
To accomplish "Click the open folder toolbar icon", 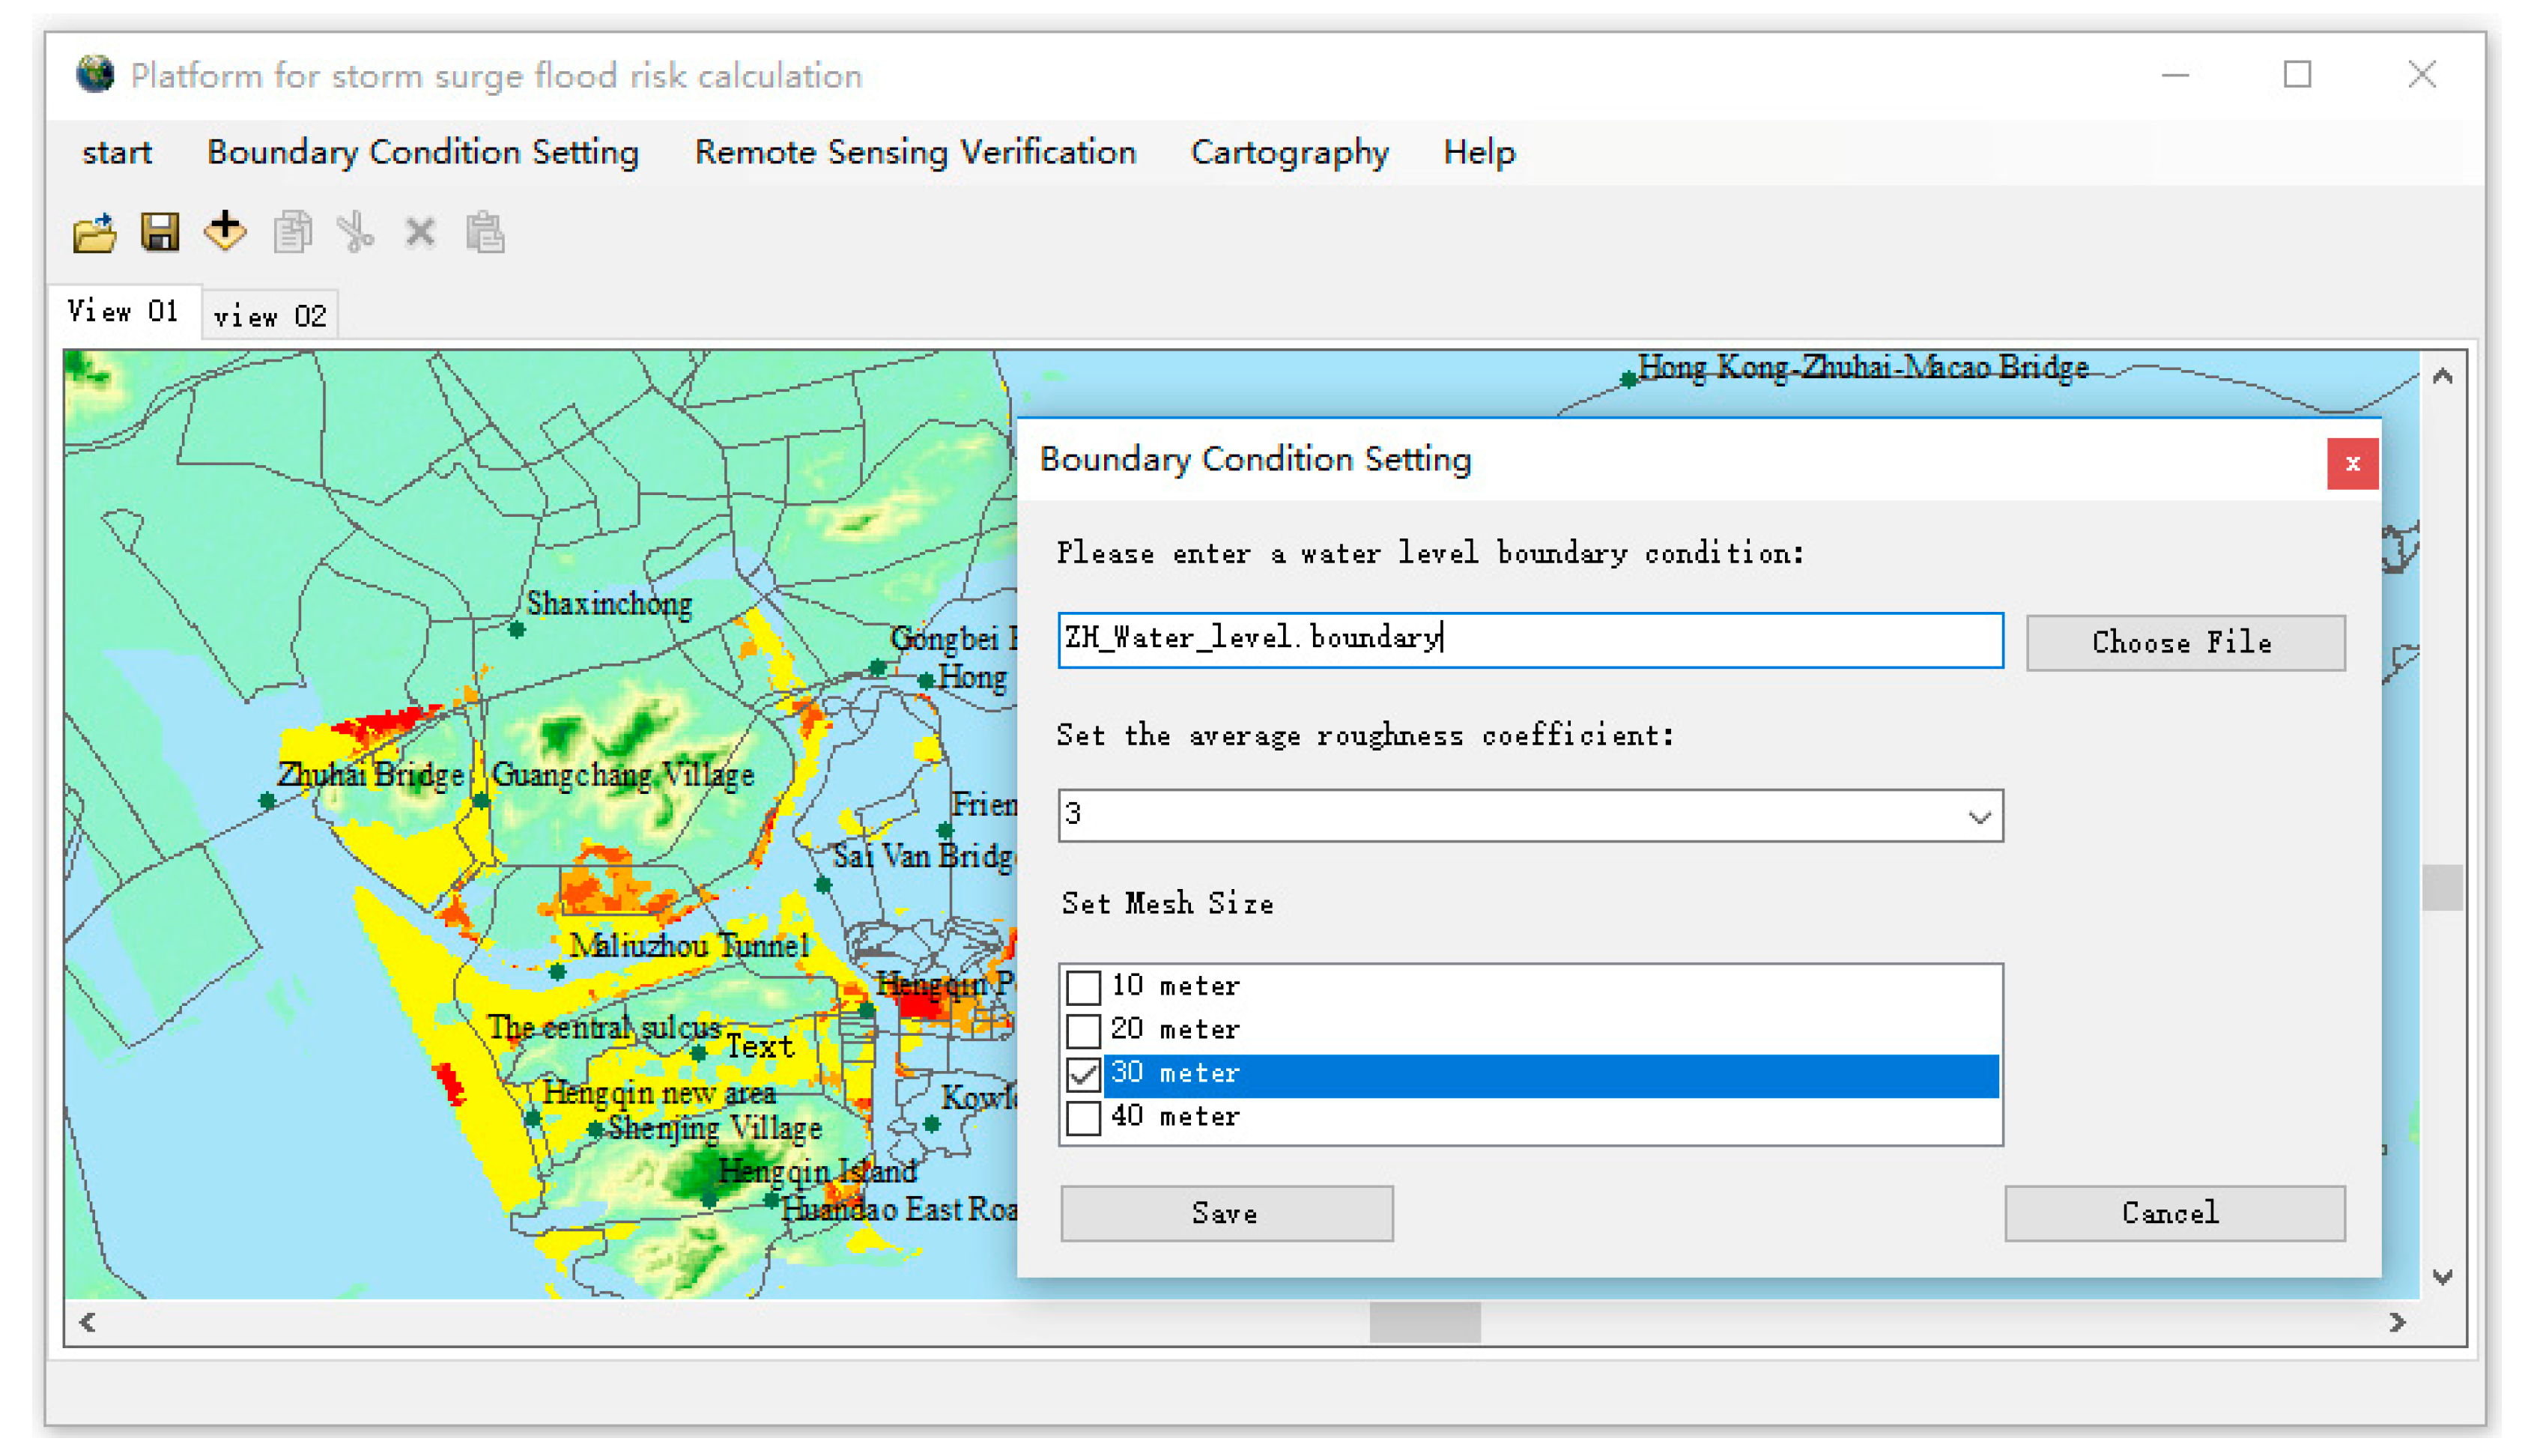I will (x=94, y=234).
